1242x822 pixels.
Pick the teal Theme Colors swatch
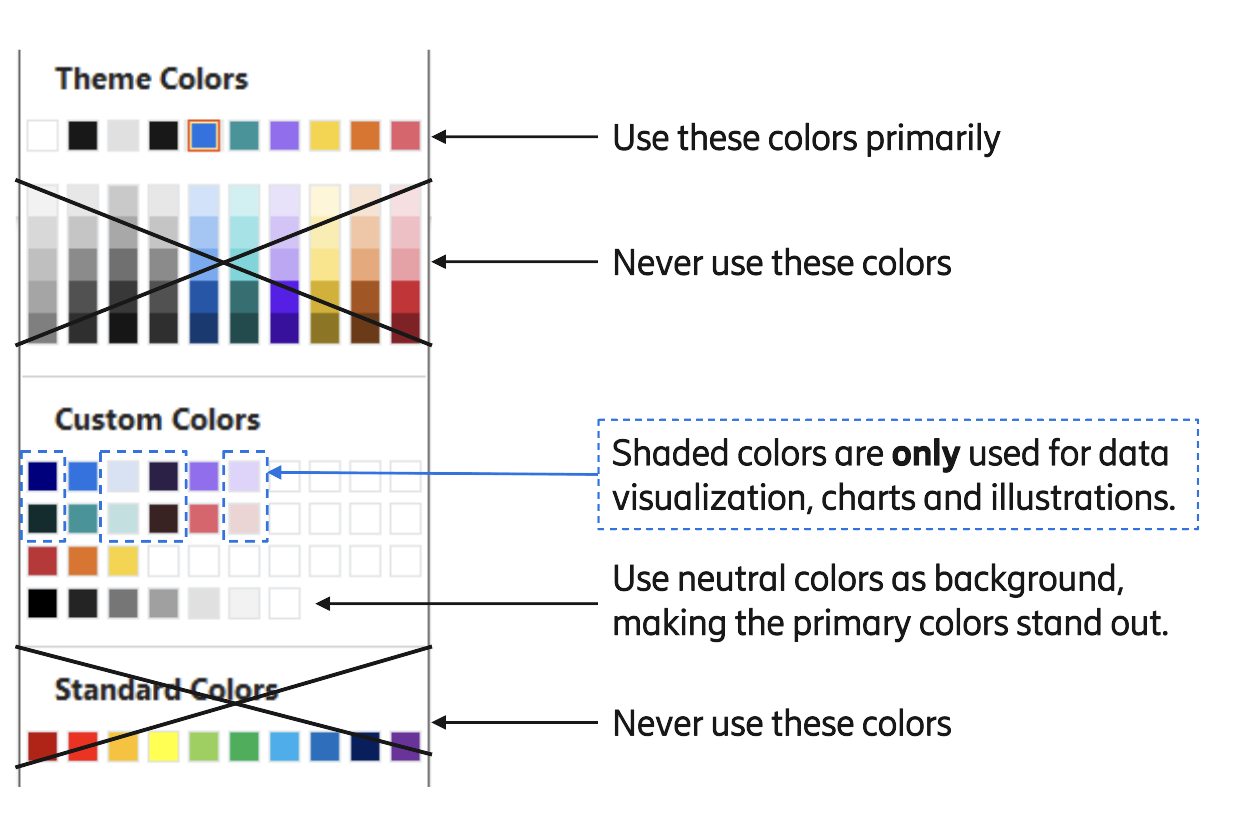pos(244,135)
